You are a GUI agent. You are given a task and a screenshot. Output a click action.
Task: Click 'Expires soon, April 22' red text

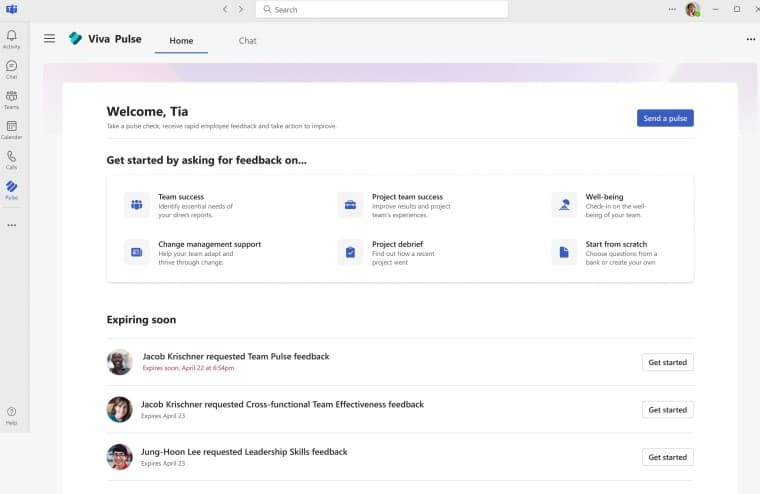188,368
